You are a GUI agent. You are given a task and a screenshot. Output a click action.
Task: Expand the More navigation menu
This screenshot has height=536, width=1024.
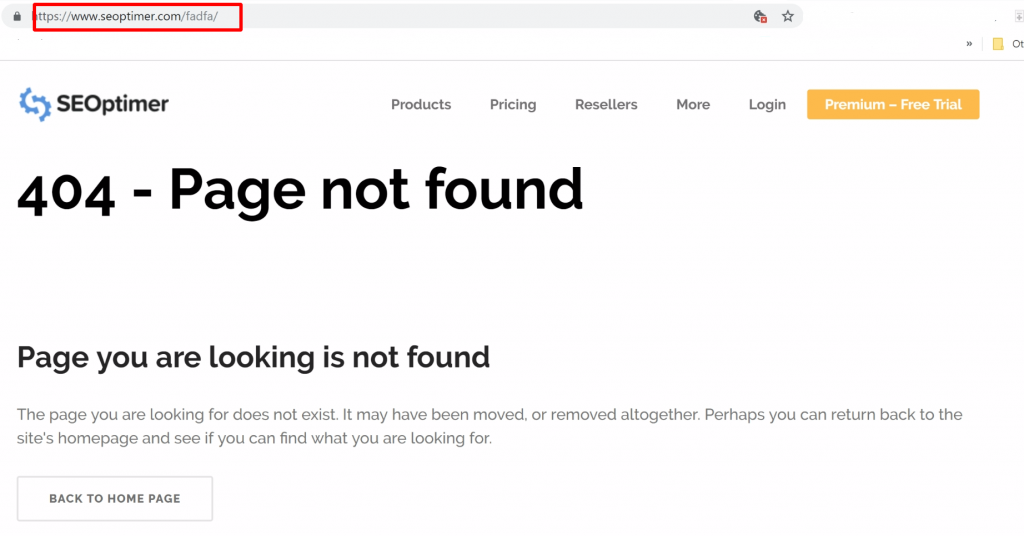coord(692,105)
